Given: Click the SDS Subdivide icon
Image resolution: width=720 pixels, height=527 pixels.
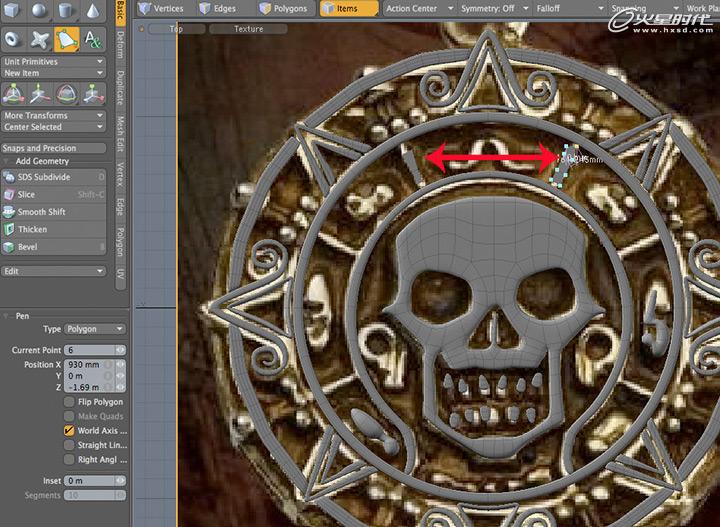Looking at the screenshot, I should click(x=9, y=177).
